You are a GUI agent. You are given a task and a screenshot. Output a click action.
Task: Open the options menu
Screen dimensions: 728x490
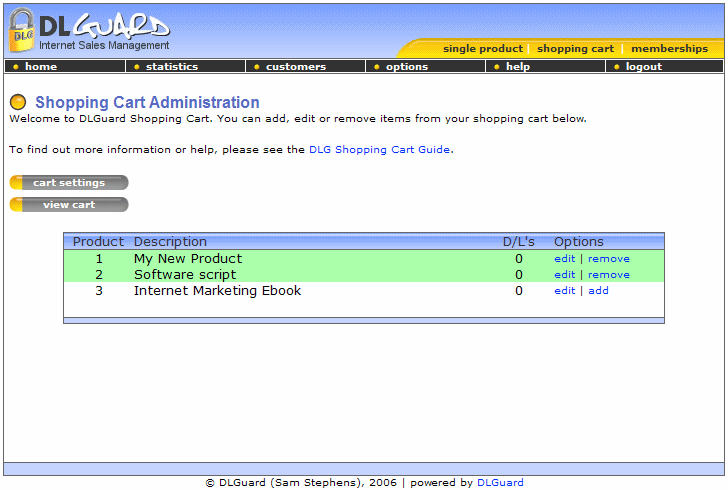click(406, 67)
